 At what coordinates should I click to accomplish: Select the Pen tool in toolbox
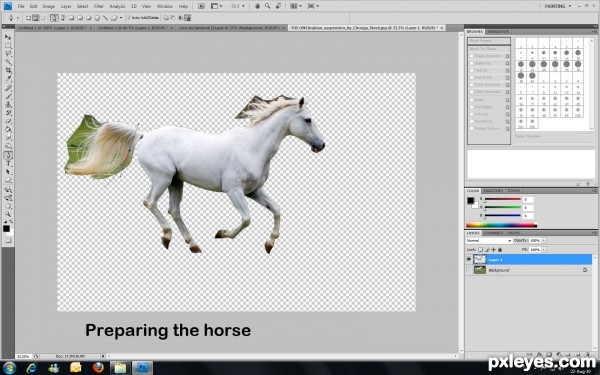pos(8,155)
